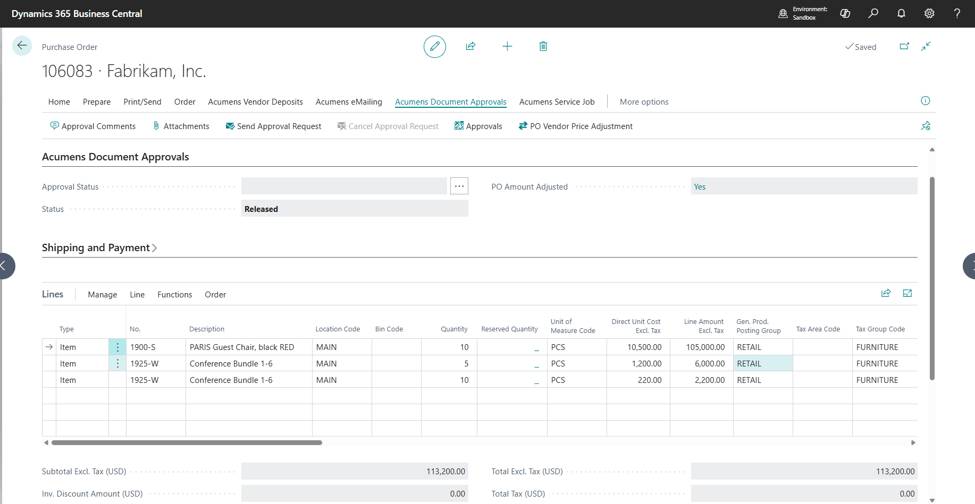Screen dimensions: 975x504
Task: Expand Lines section to focus mode
Action: [x=907, y=293]
